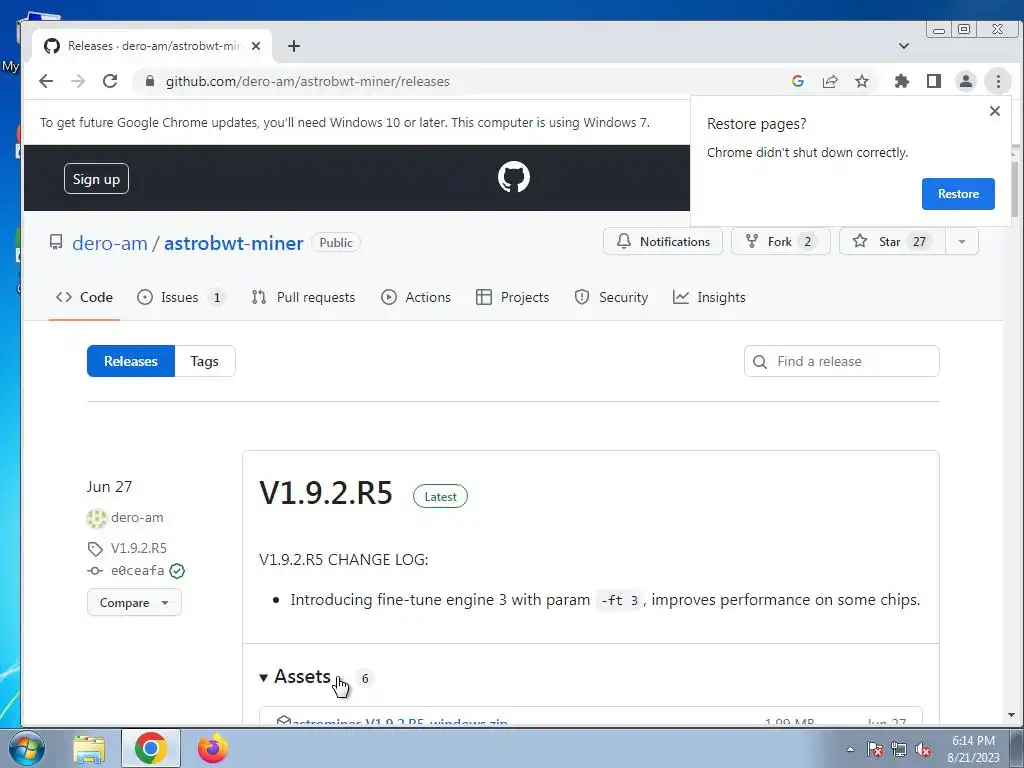Select the Releases toggle button
This screenshot has height=768, width=1024.
tap(131, 361)
